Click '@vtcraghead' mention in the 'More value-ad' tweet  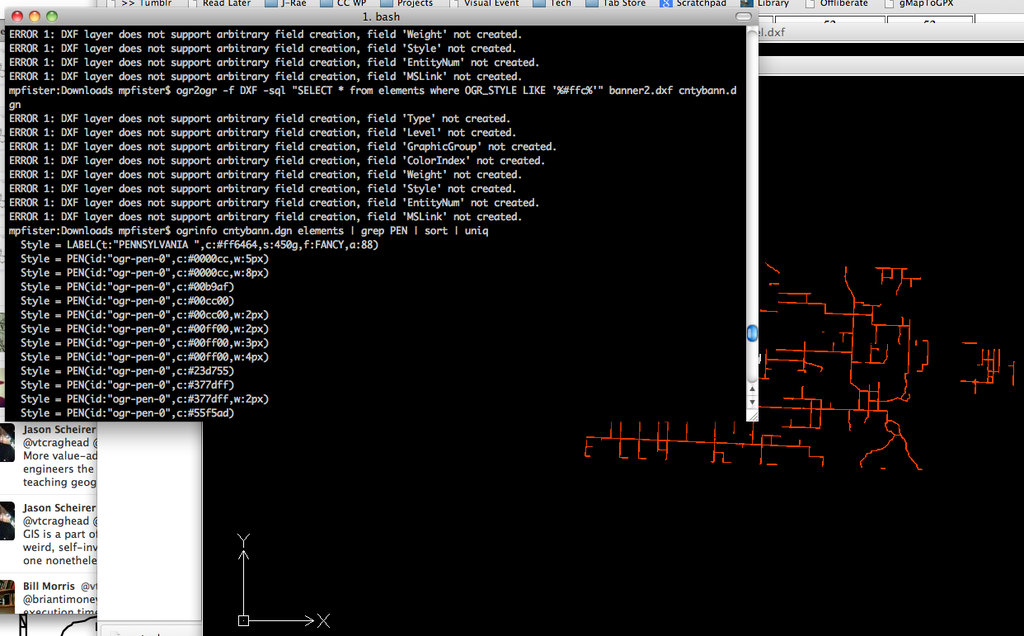(x=56, y=443)
